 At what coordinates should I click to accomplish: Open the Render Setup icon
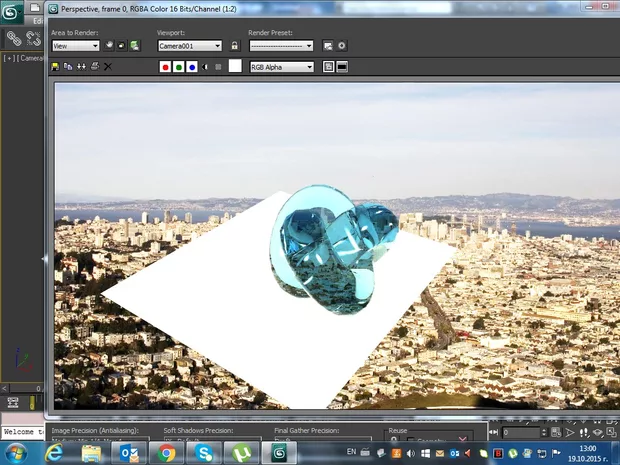click(328, 45)
